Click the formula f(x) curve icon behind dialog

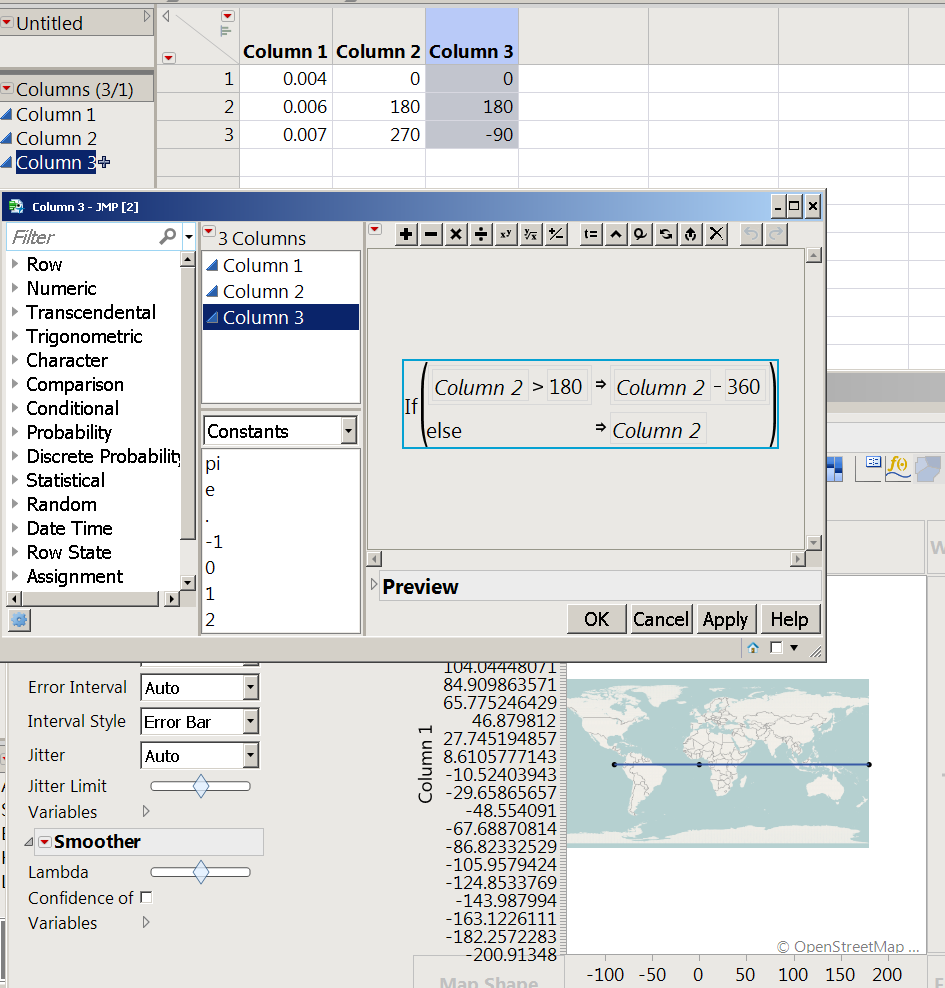(x=898, y=468)
